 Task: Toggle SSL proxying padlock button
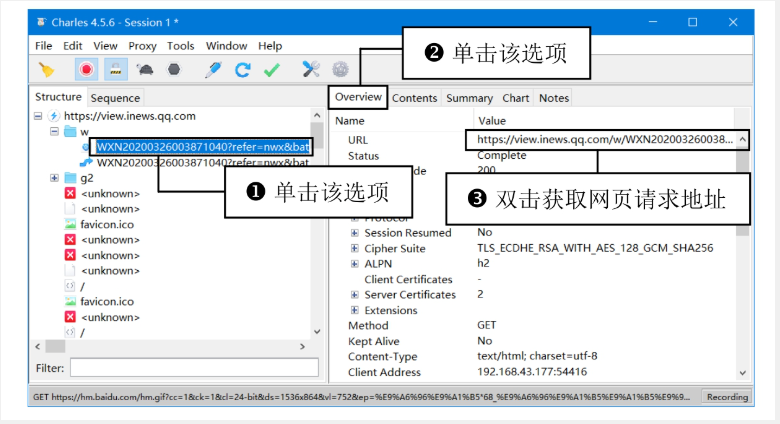(115, 69)
